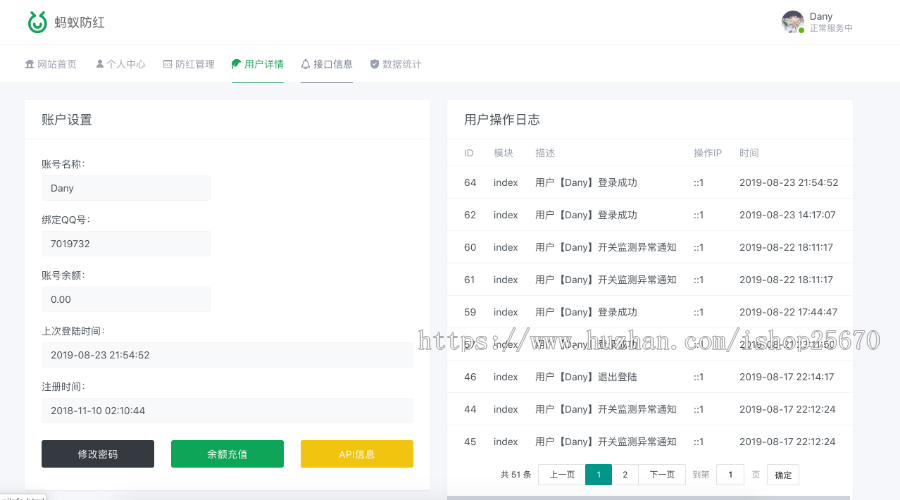The image size is (900, 500).
Task: Click the bell icon beside 接口信息
Action: tap(305, 64)
